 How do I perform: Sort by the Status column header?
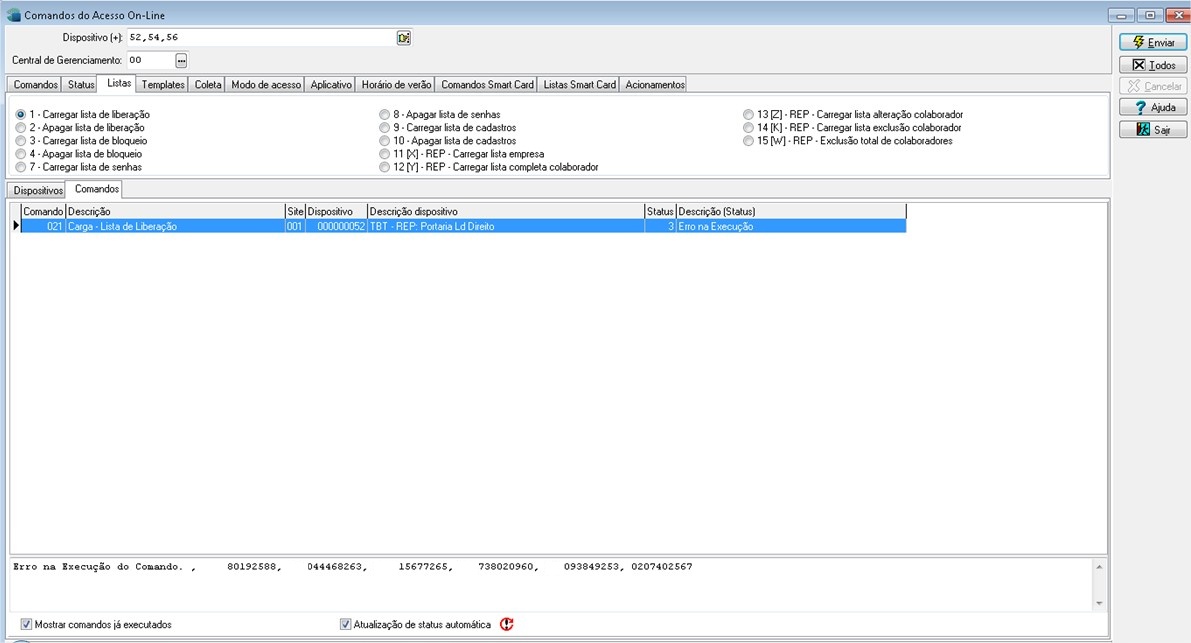[660, 211]
